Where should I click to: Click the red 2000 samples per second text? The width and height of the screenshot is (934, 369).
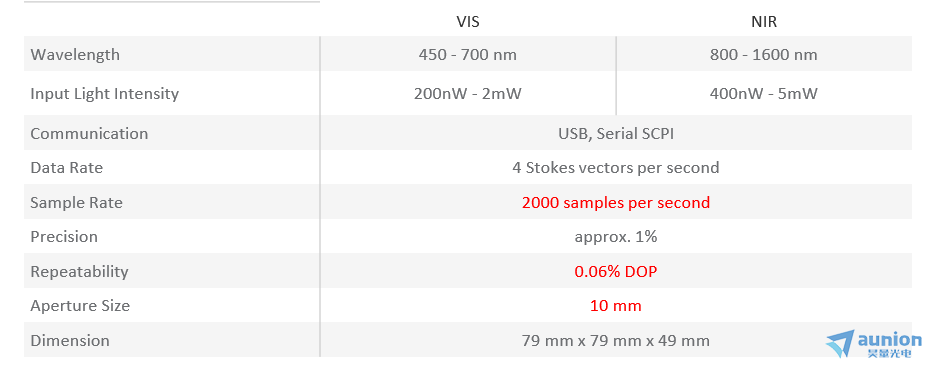tap(616, 203)
